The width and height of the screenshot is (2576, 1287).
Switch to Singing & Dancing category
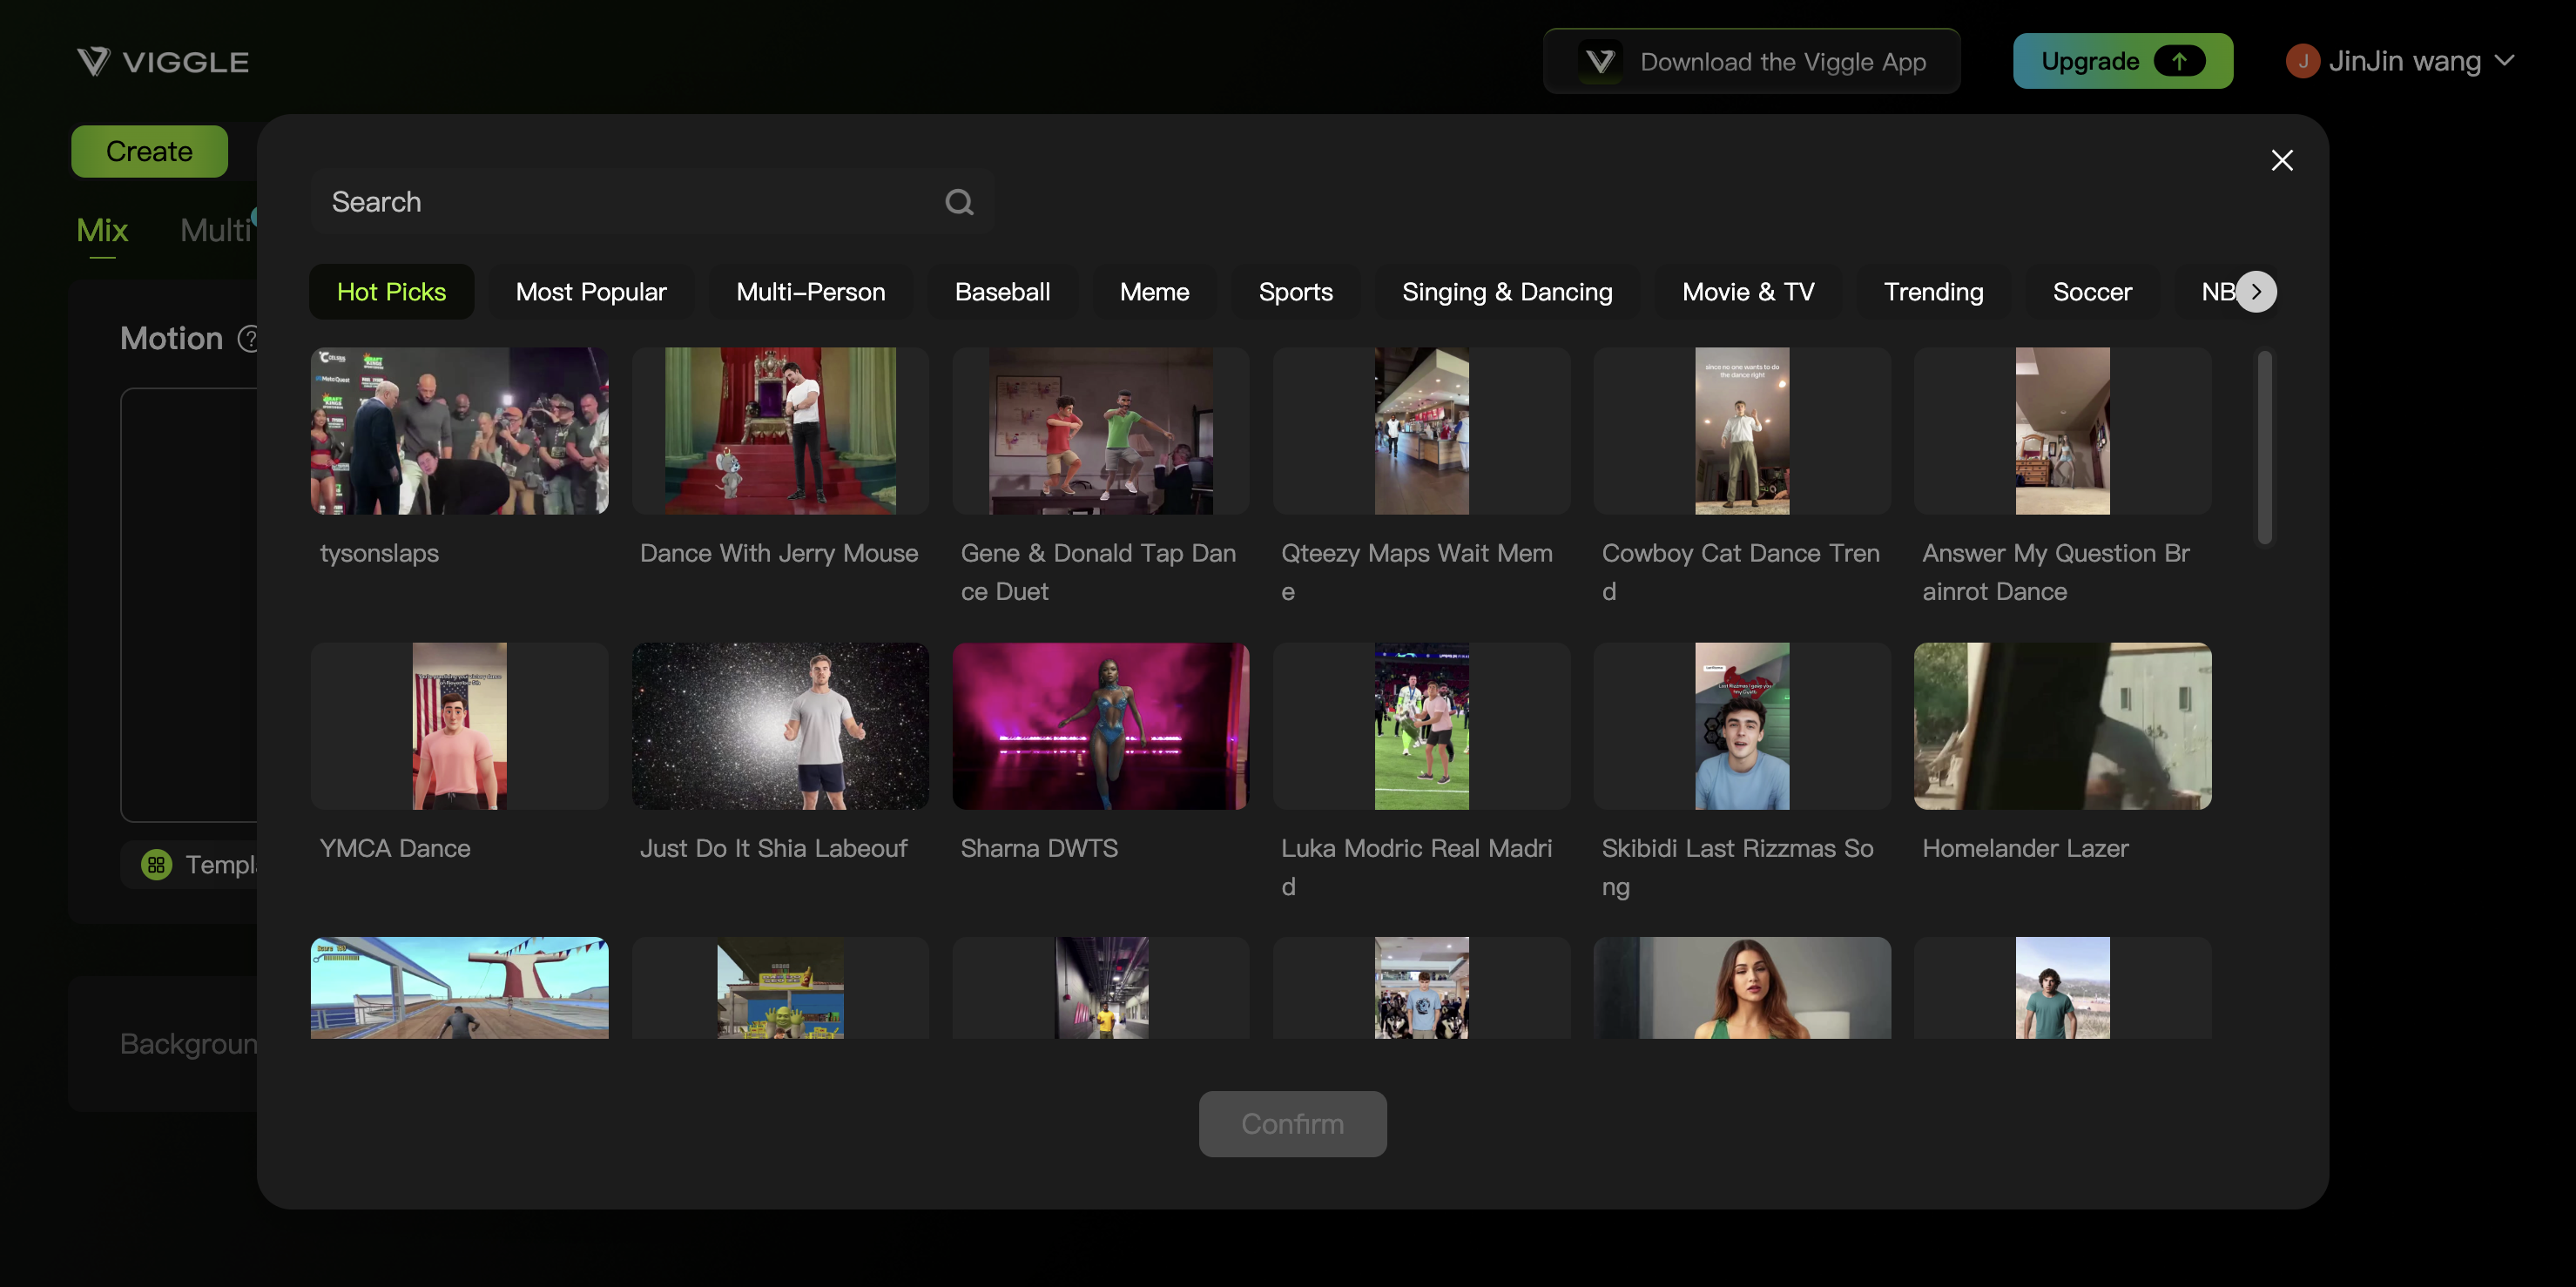[x=1506, y=292]
